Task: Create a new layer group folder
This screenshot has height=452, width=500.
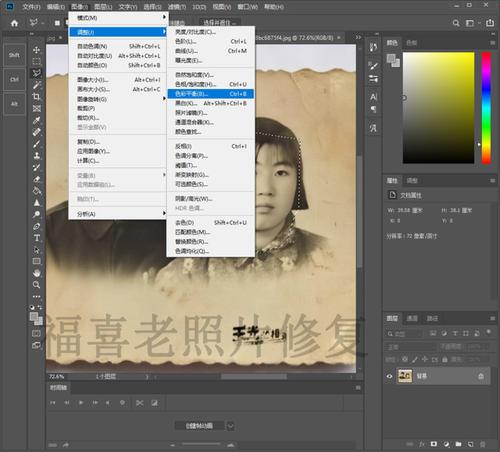Action: pyautogui.click(x=458, y=444)
